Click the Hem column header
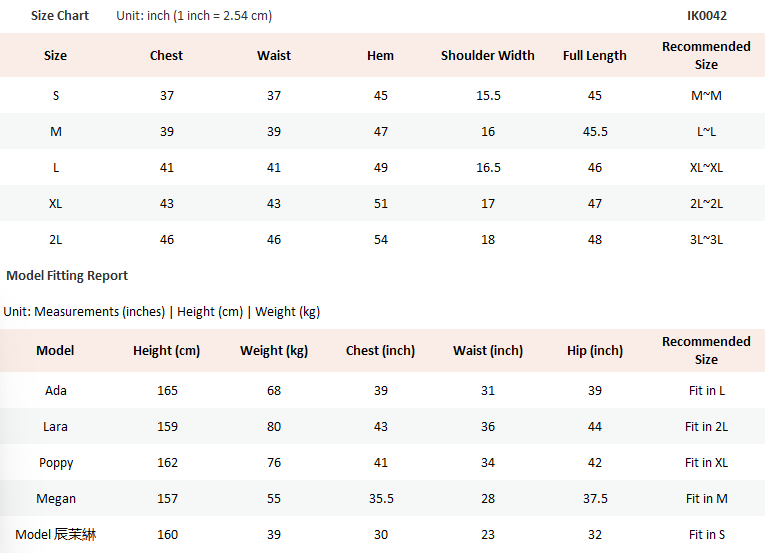 pyautogui.click(x=381, y=56)
